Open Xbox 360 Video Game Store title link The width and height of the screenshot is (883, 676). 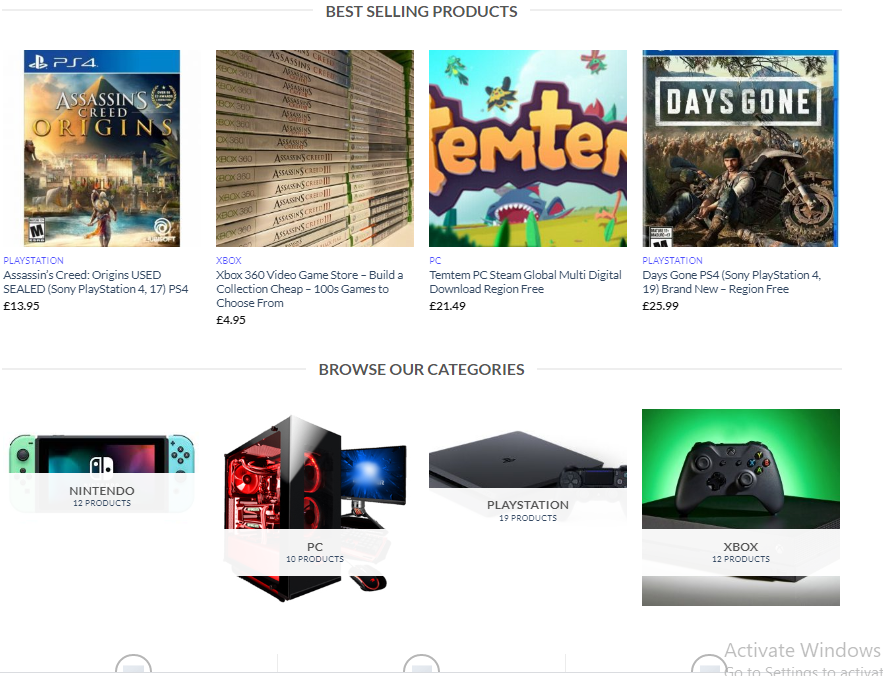310,289
